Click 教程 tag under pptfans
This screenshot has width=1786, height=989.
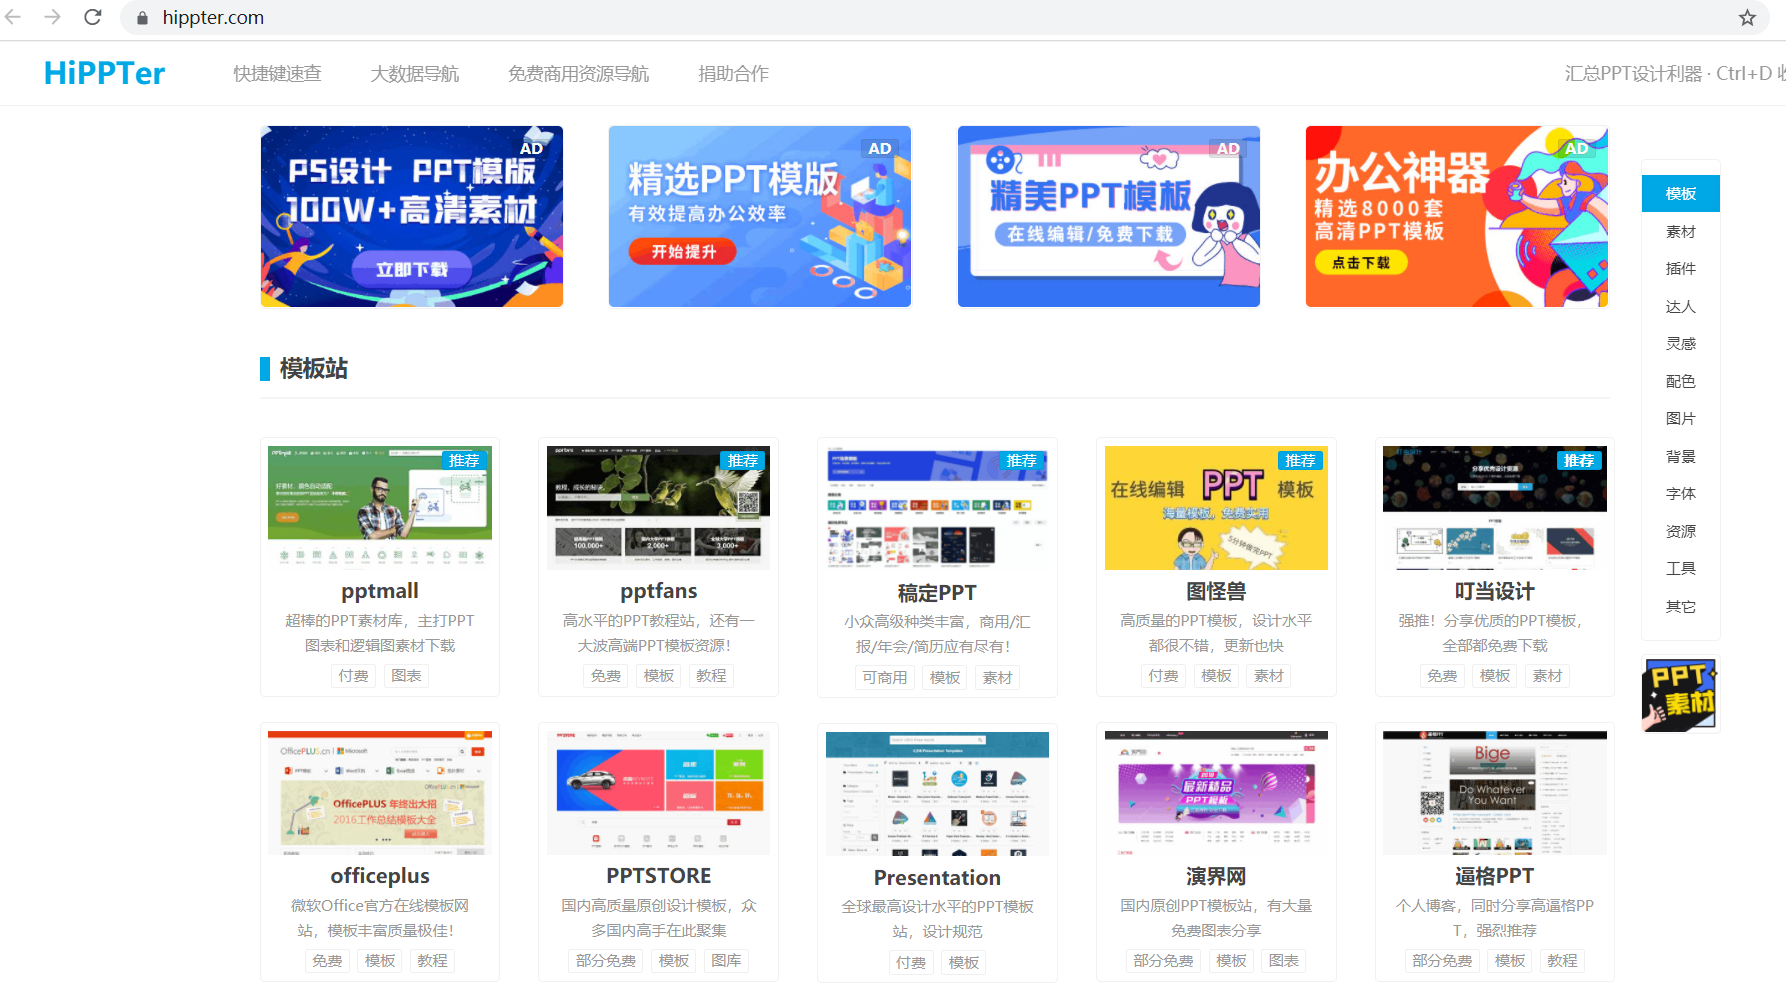(x=712, y=676)
